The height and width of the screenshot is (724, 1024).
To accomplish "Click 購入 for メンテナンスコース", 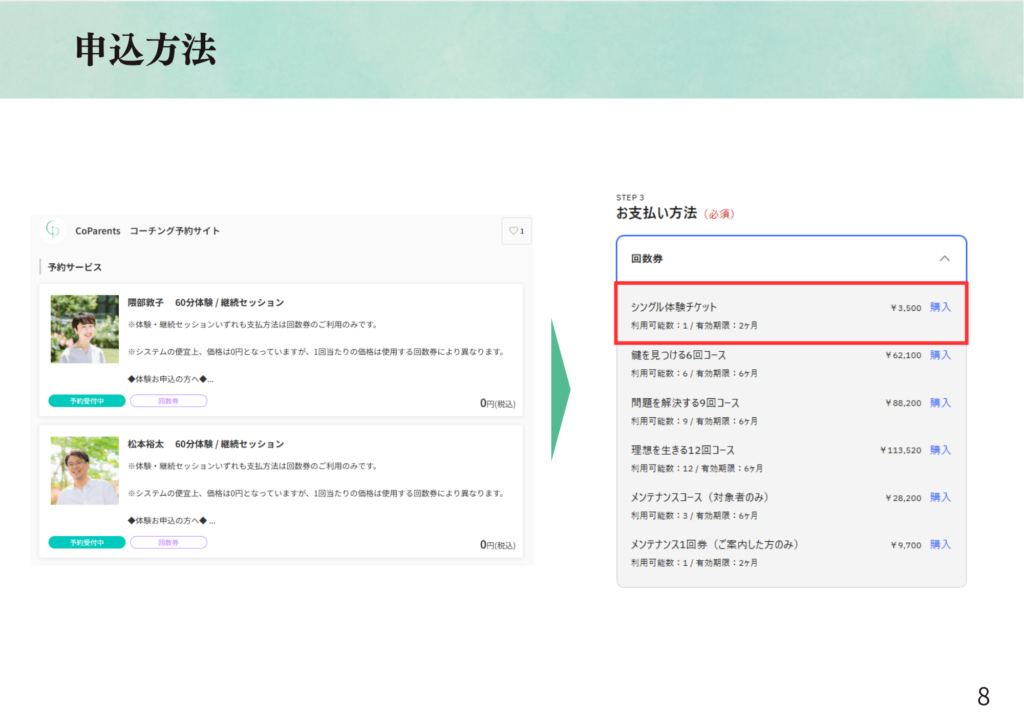I will [940, 497].
